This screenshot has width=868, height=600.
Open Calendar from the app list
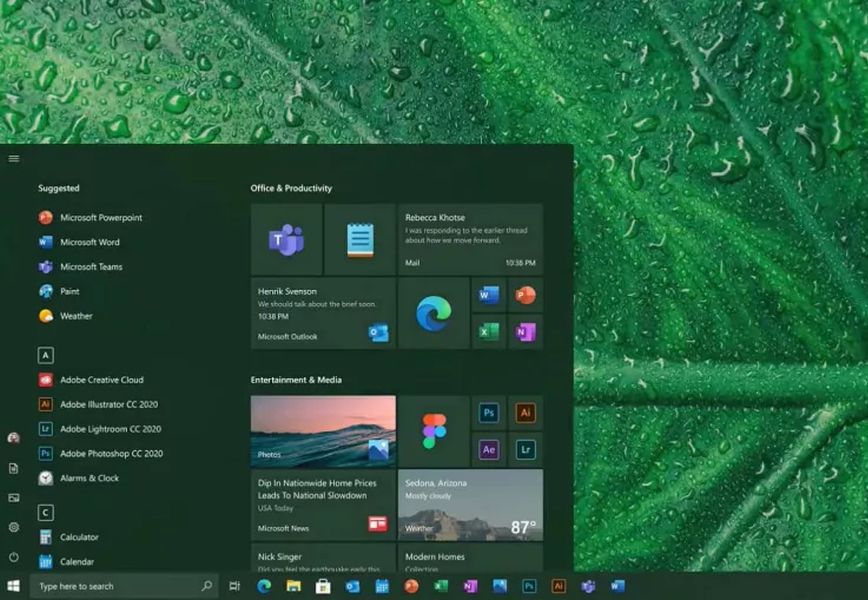[x=66, y=562]
